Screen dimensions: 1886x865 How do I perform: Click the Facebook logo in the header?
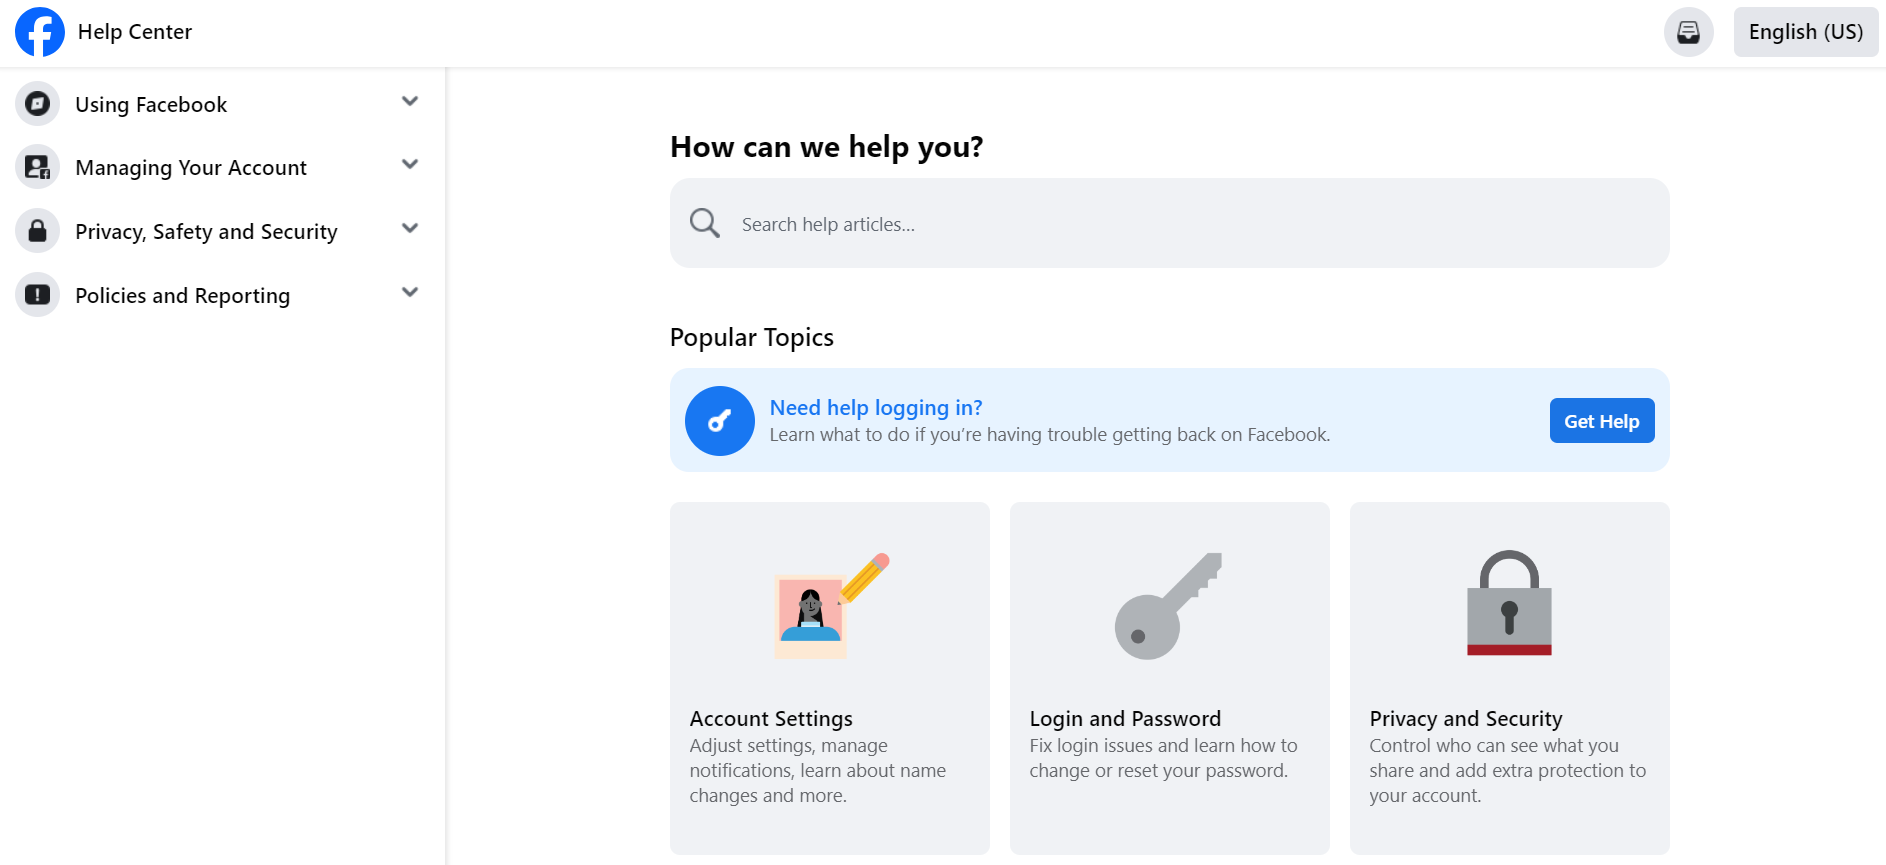coord(39,31)
